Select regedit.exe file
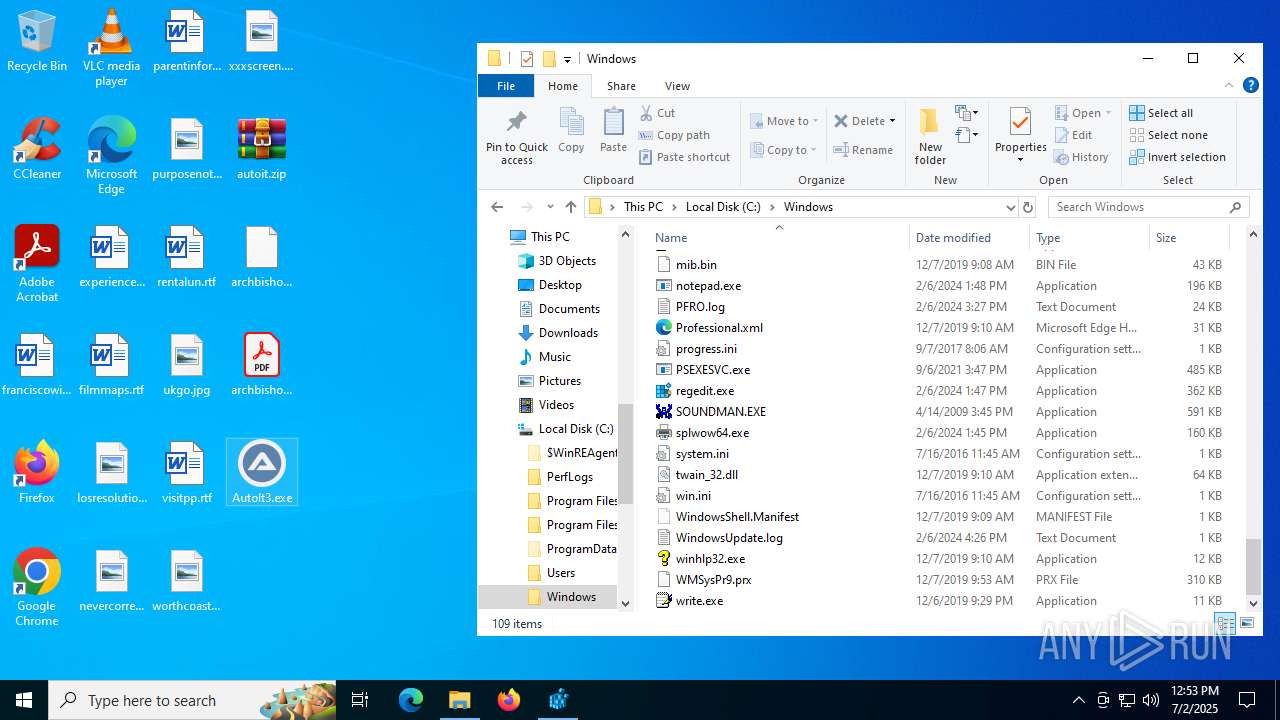This screenshot has height=720, width=1280. click(705, 391)
